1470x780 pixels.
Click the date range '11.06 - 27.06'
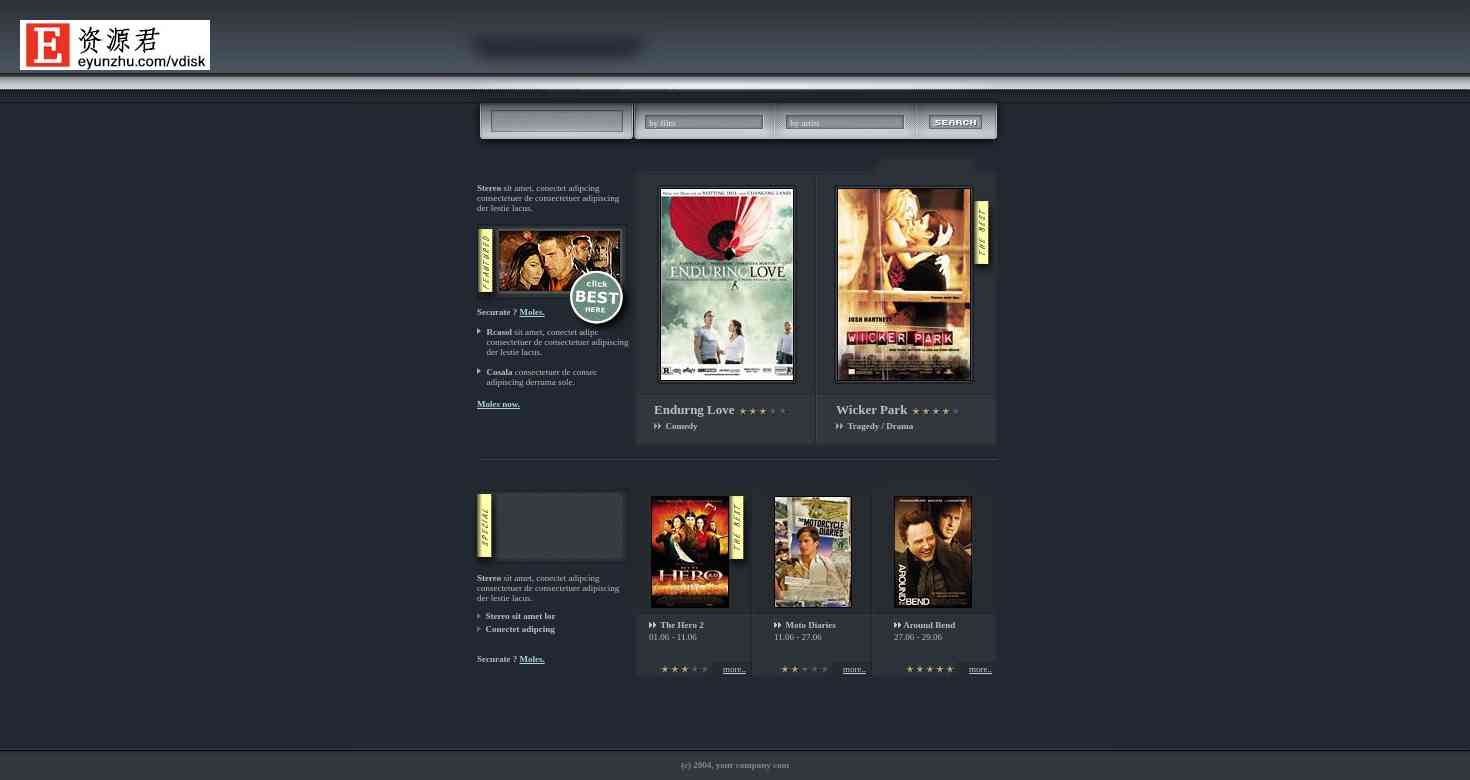[x=798, y=637]
